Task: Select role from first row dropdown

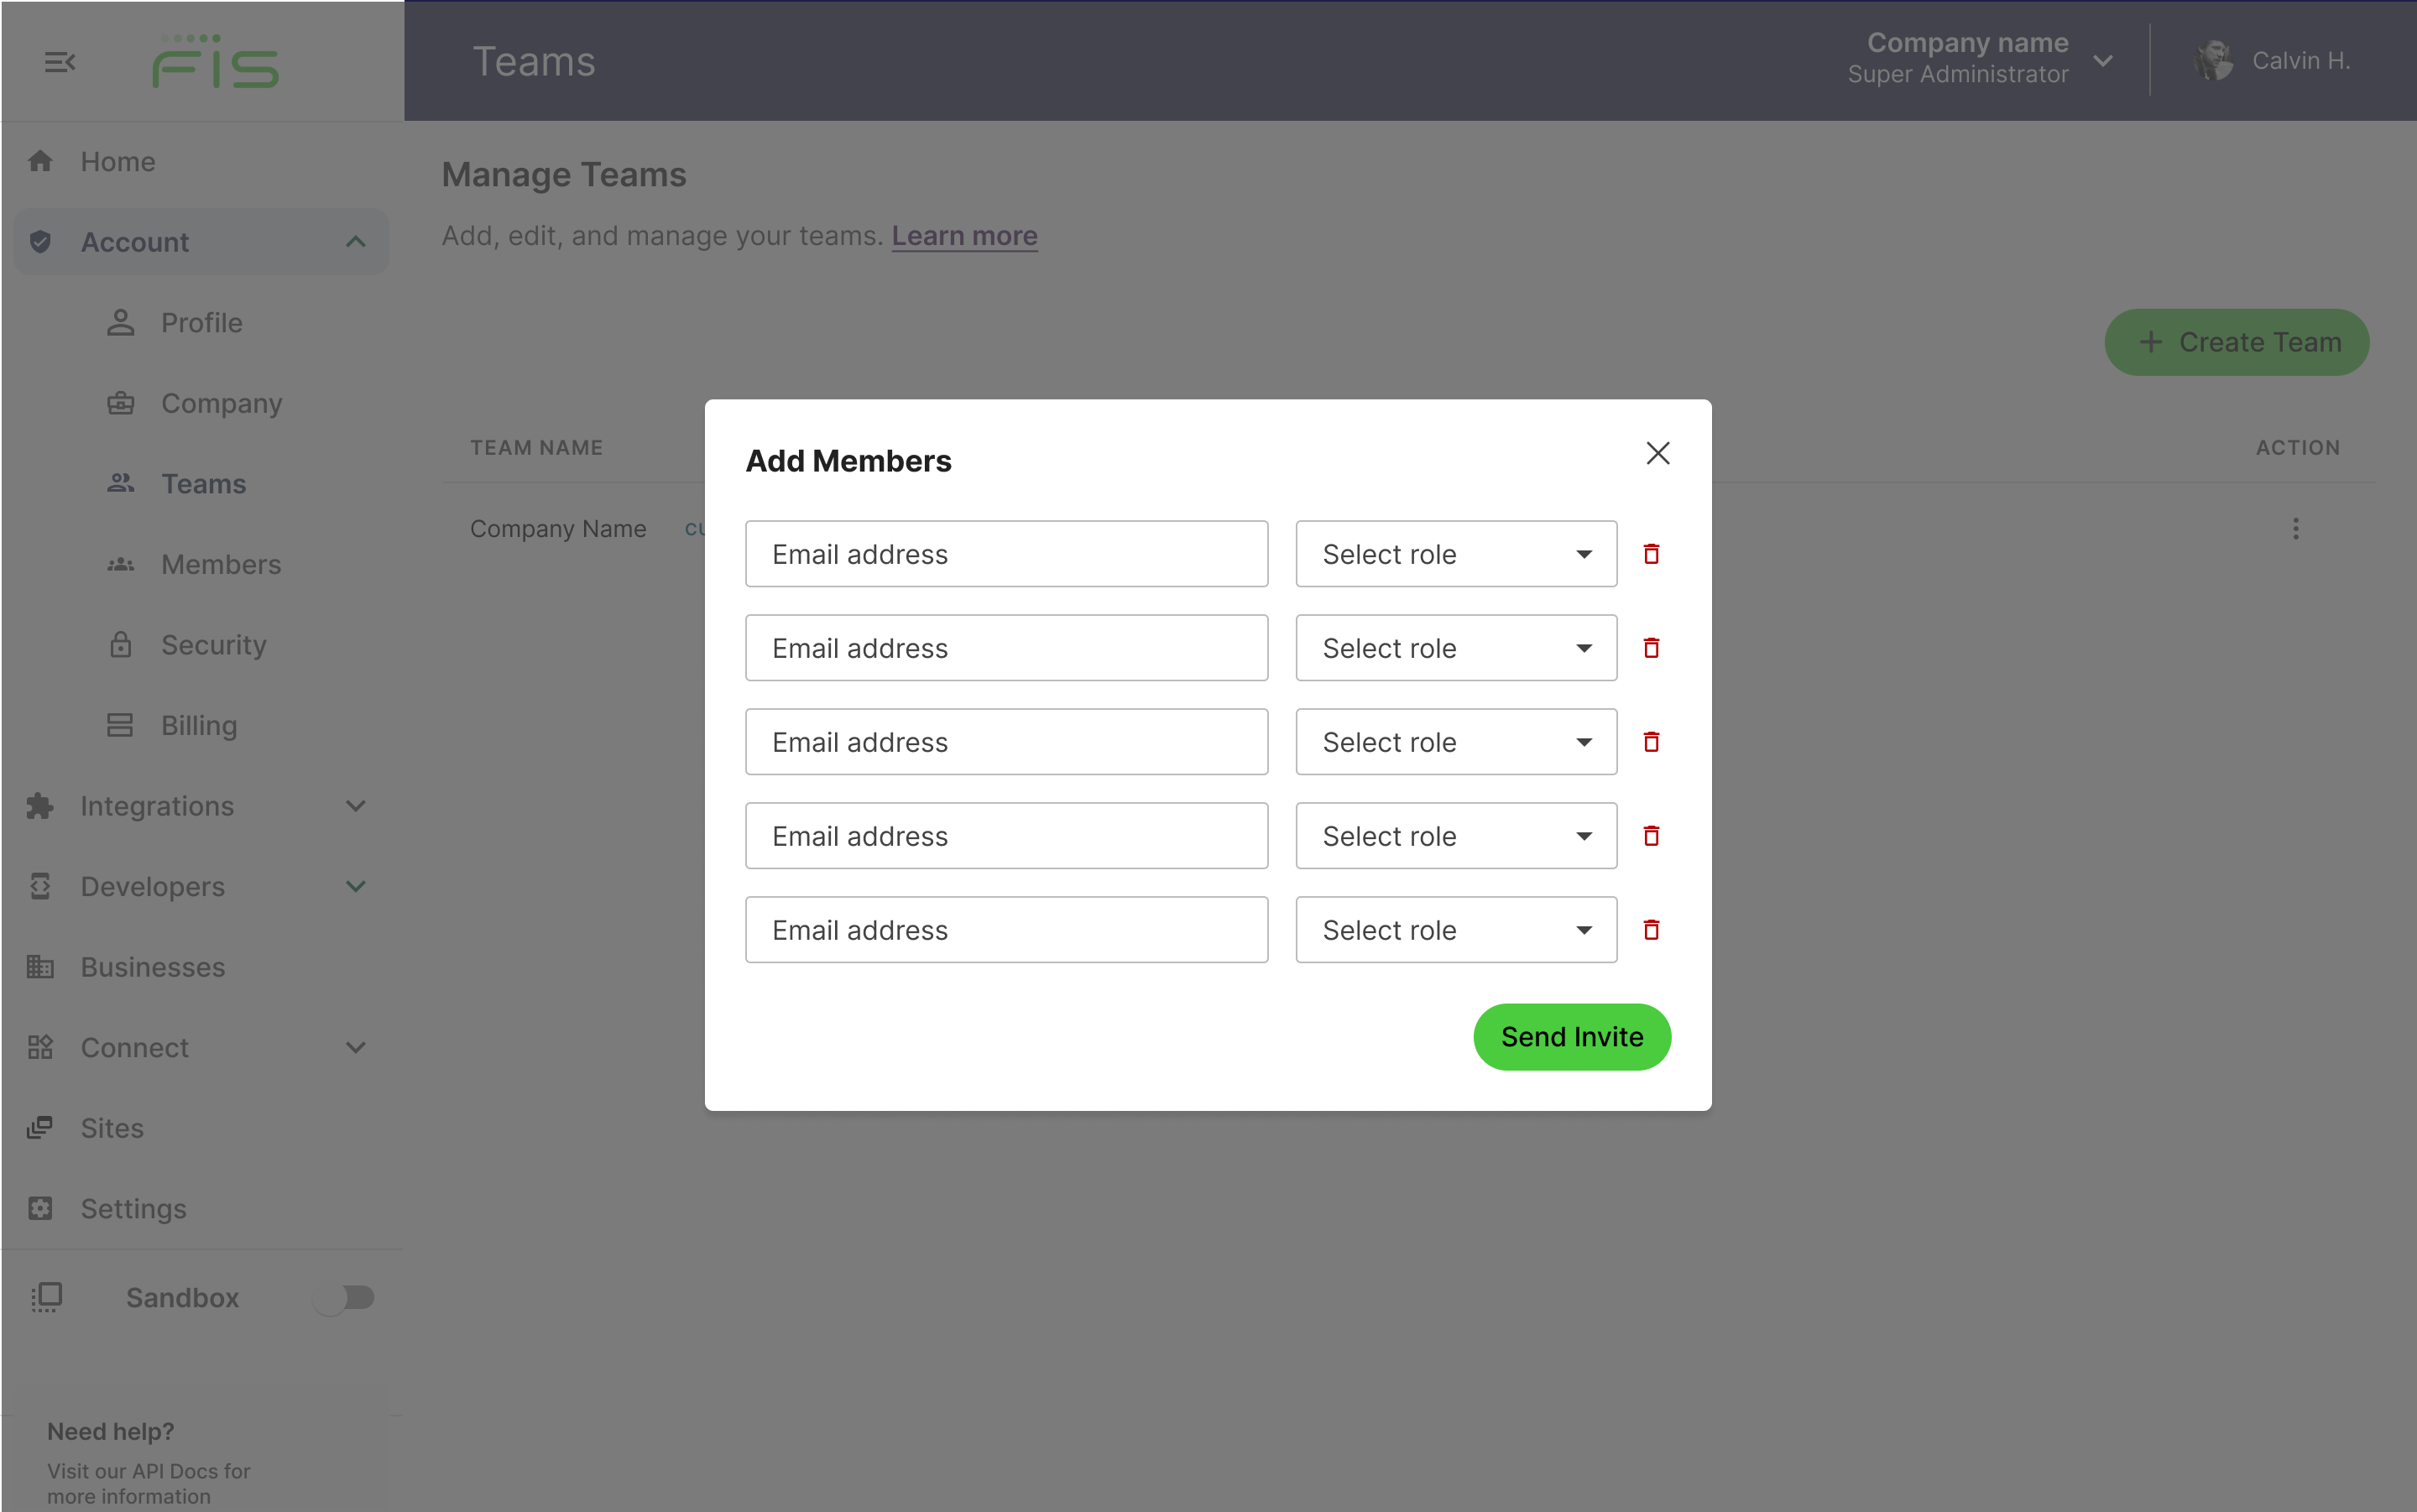Action: 1456,554
